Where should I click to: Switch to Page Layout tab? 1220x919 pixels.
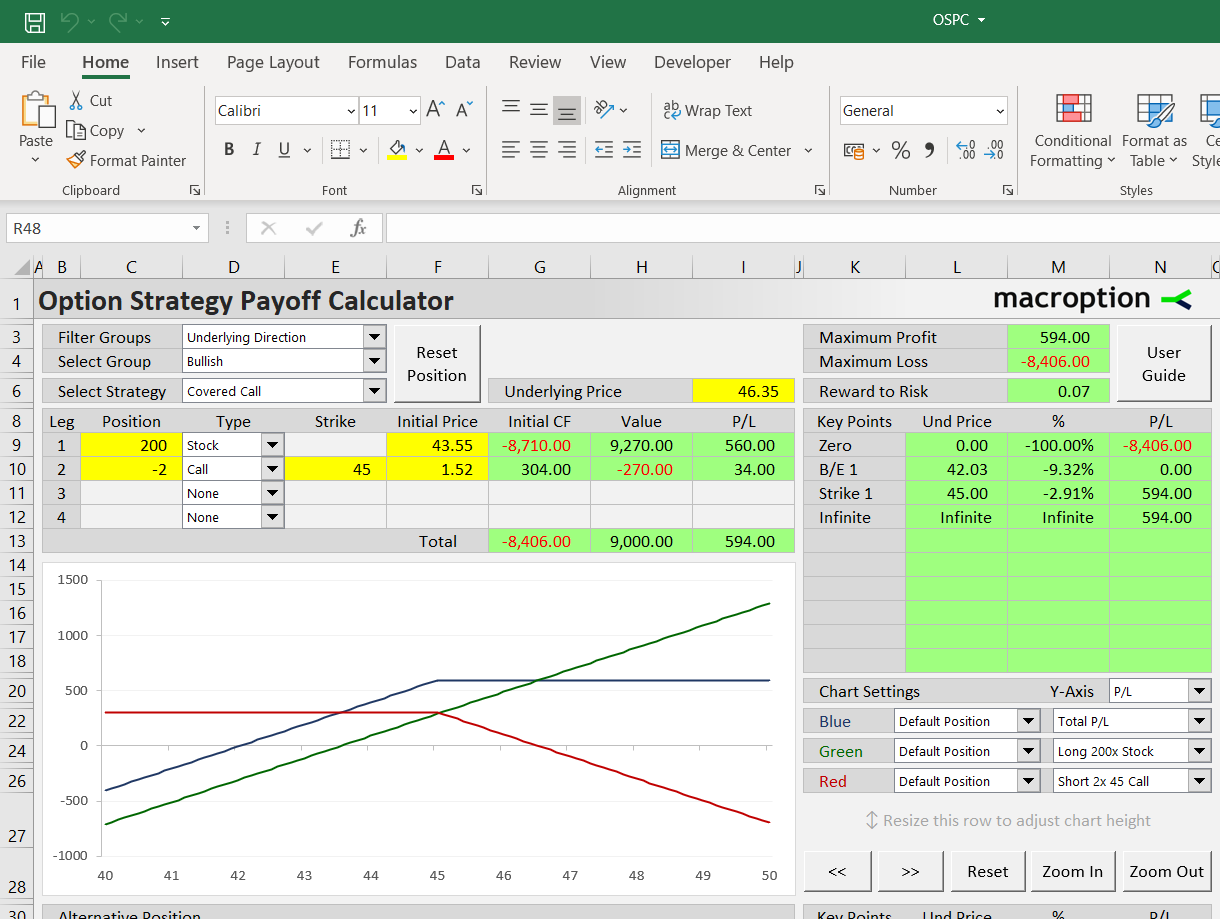273,62
